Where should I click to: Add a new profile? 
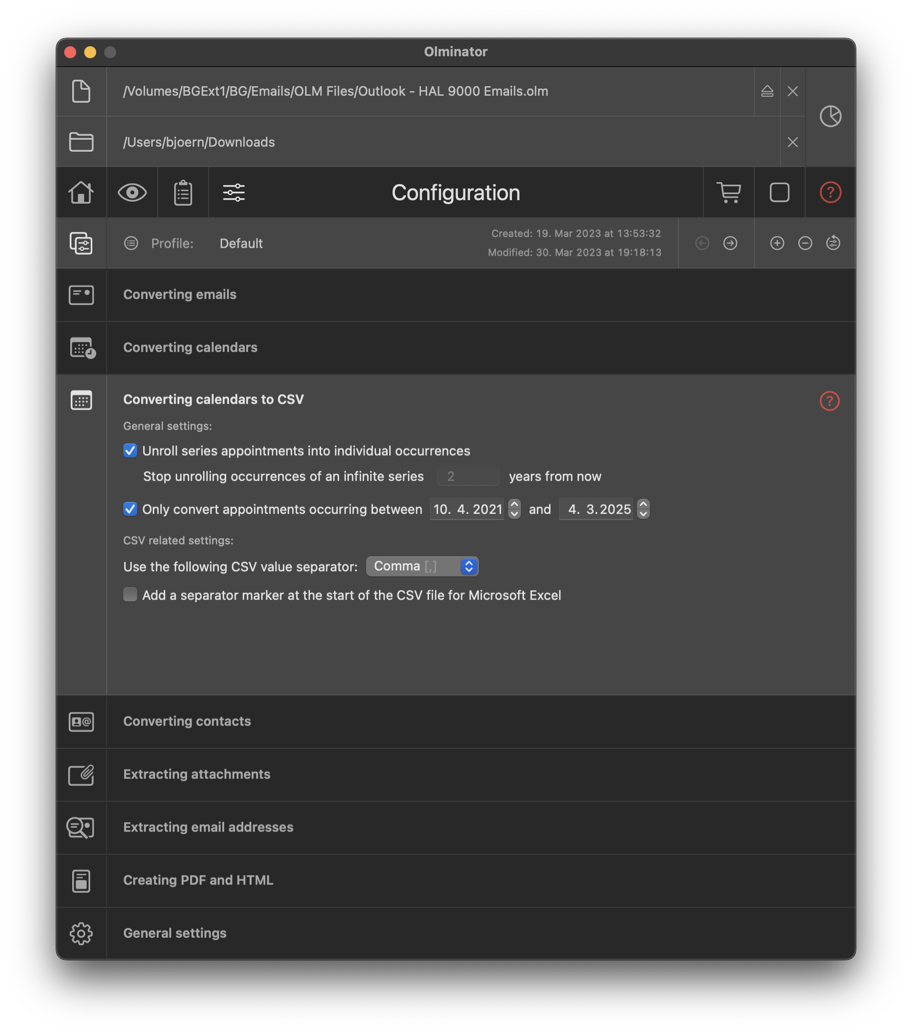(x=777, y=243)
